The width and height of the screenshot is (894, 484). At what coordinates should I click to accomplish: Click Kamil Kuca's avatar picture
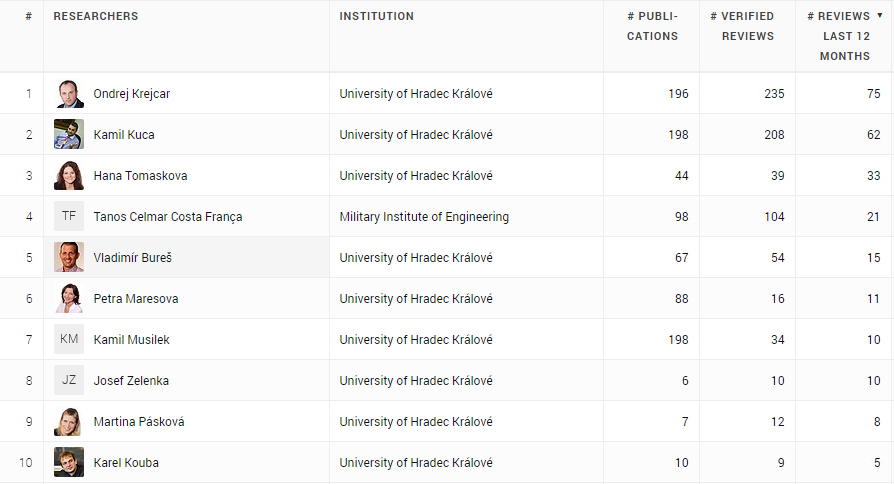[x=69, y=135]
